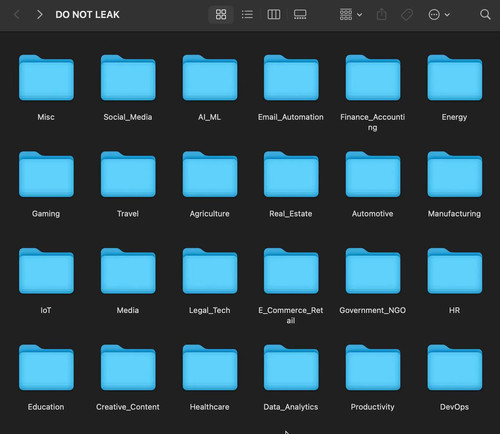Viewport: 500px width, 434px height.
Task: Click the "HR" name label
Action: click(x=454, y=310)
